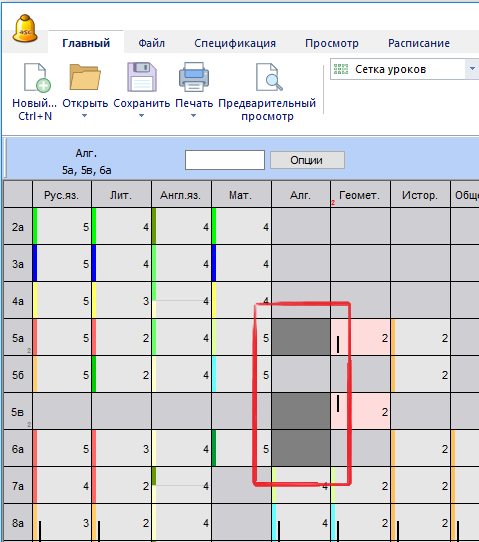
Task: Click the Печать printer icon
Action: (x=194, y=77)
